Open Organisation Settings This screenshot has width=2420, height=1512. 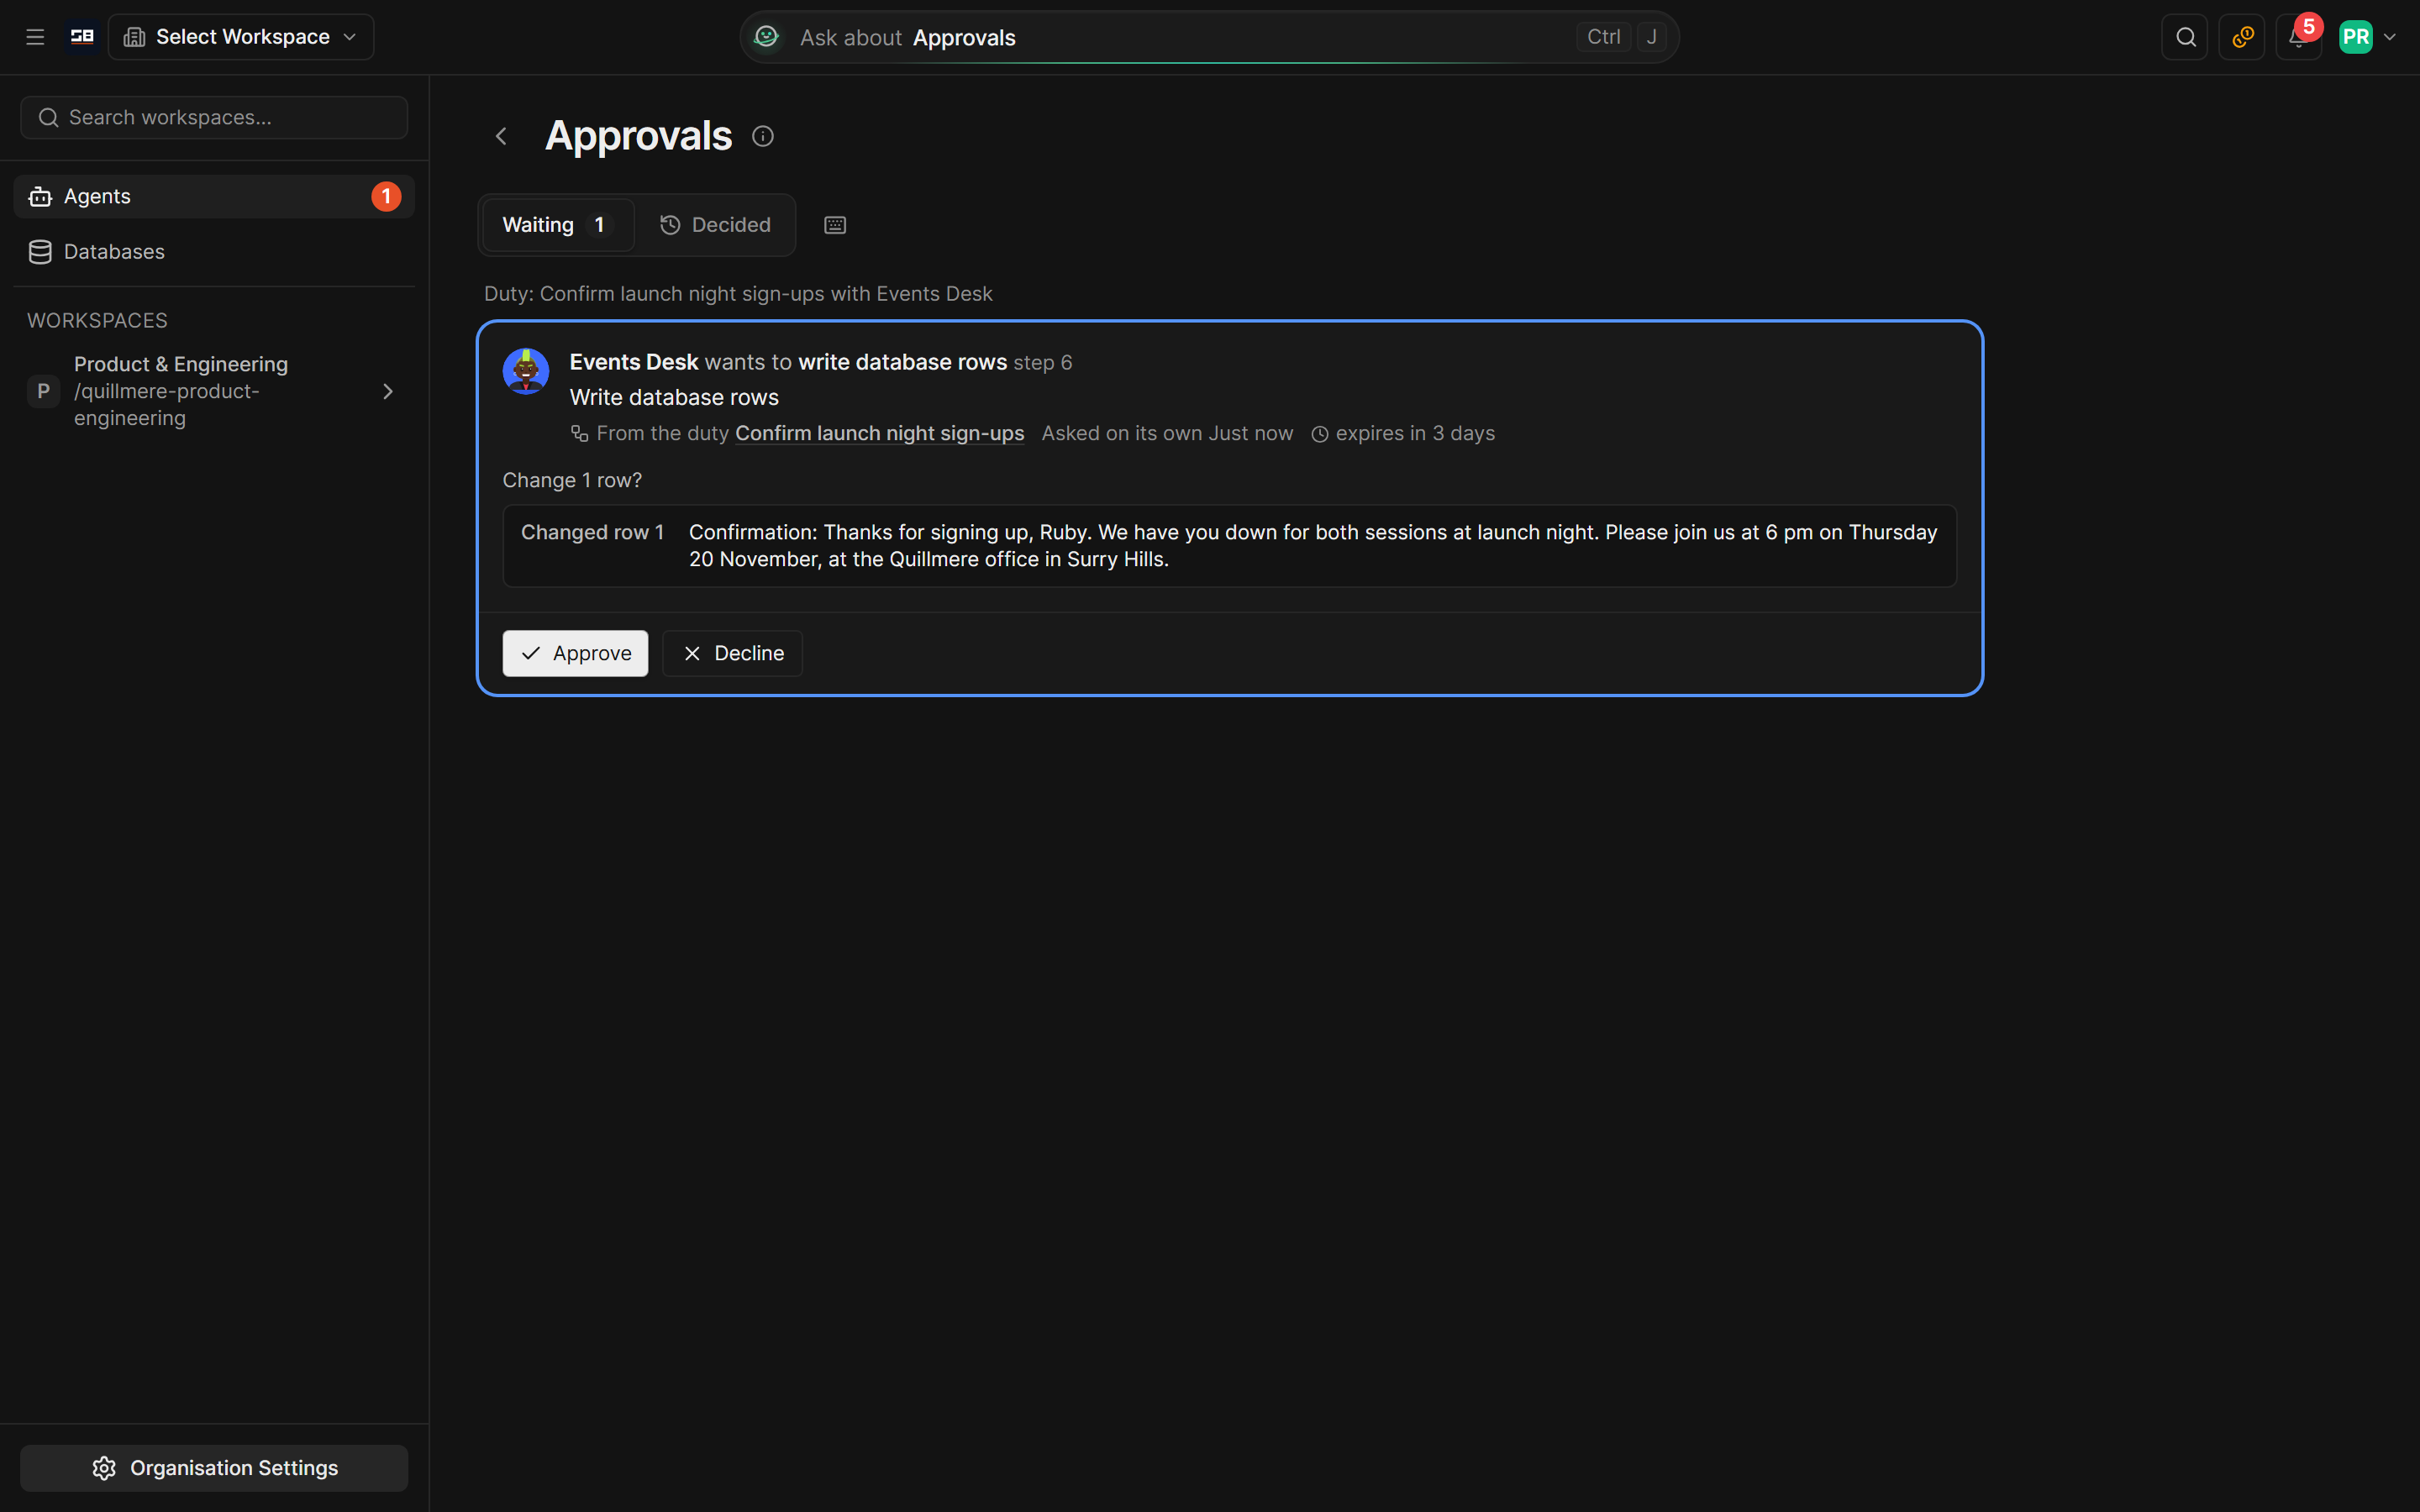(214, 1468)
